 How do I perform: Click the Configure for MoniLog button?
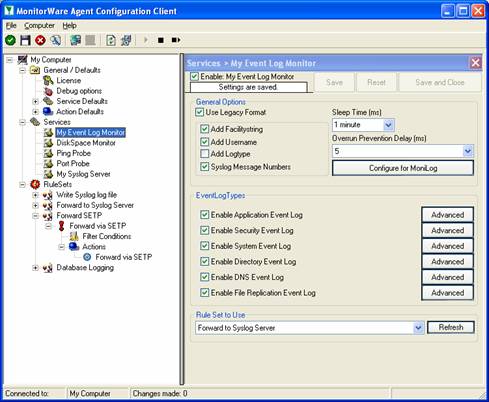tap(403, 168)
